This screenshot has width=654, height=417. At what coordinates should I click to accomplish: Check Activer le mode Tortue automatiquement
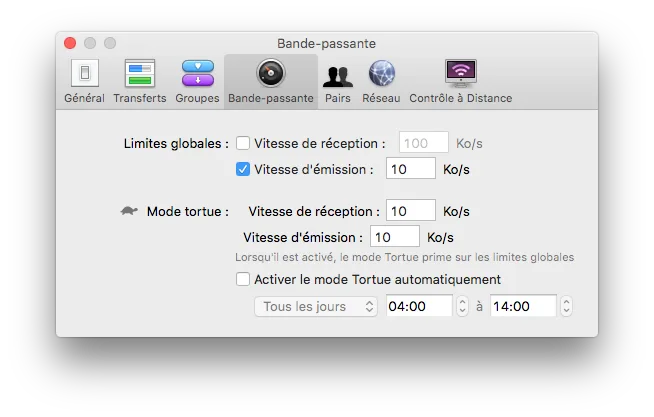pyautogui.click(x=243, y=279)
